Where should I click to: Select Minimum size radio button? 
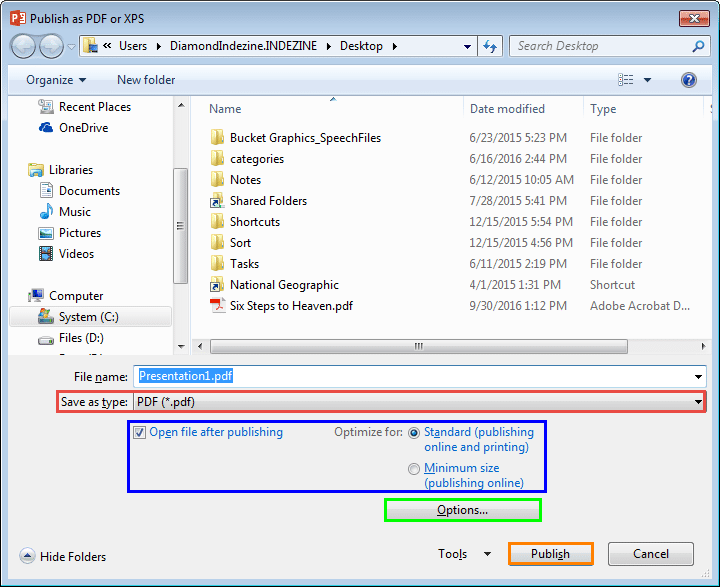(414, 468)
